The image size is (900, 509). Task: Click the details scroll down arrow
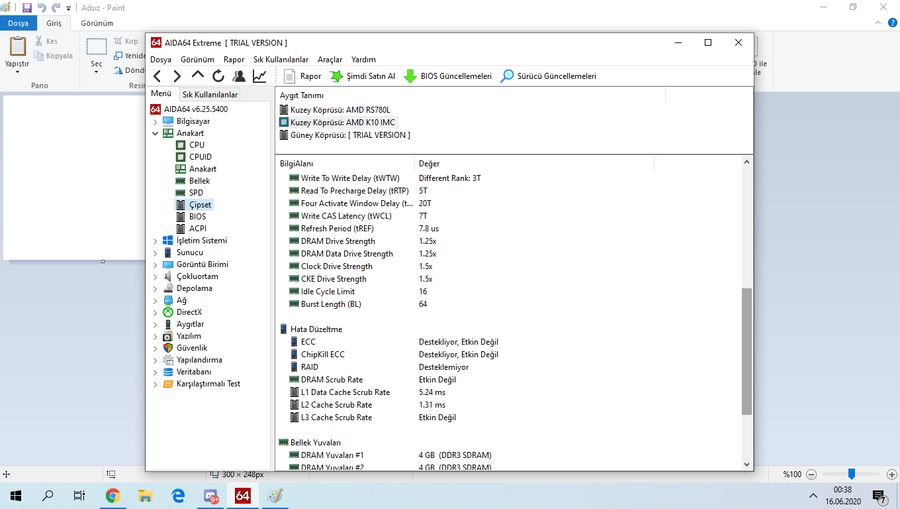747,464
